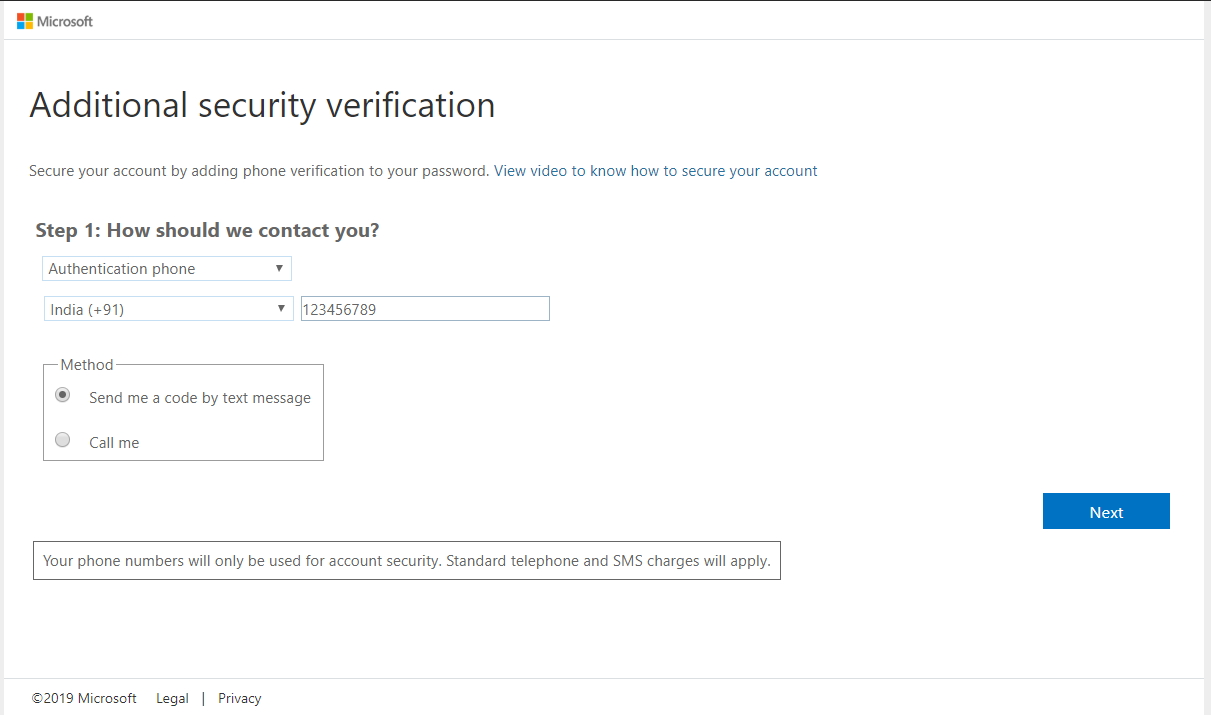1211x715 pixels.
Task: Click the 'Method' group label
Action: 87,365
